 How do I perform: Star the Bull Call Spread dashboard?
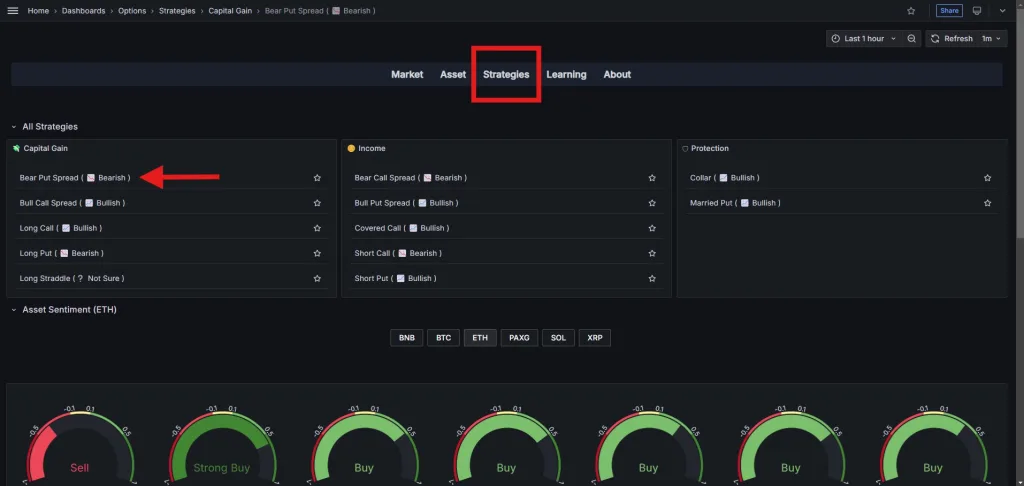(x=317, y=203)
